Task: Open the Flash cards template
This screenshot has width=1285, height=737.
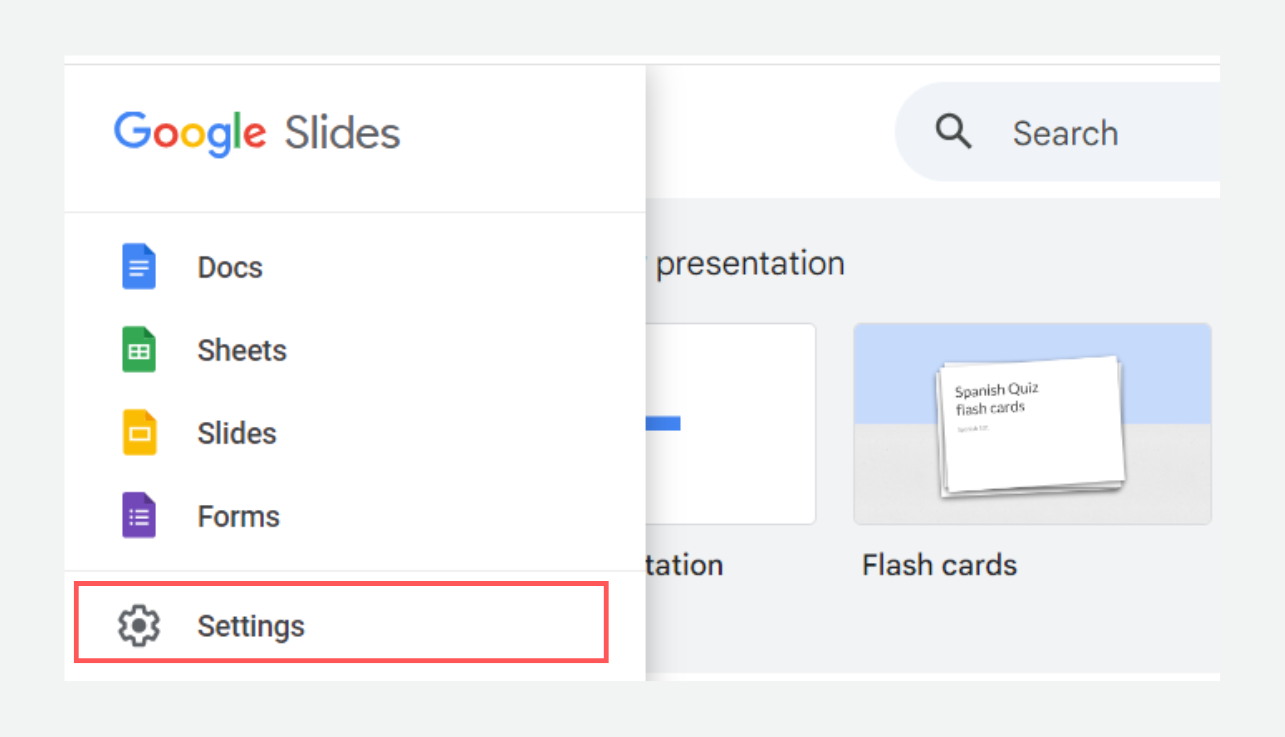Action: [1032, 423]
